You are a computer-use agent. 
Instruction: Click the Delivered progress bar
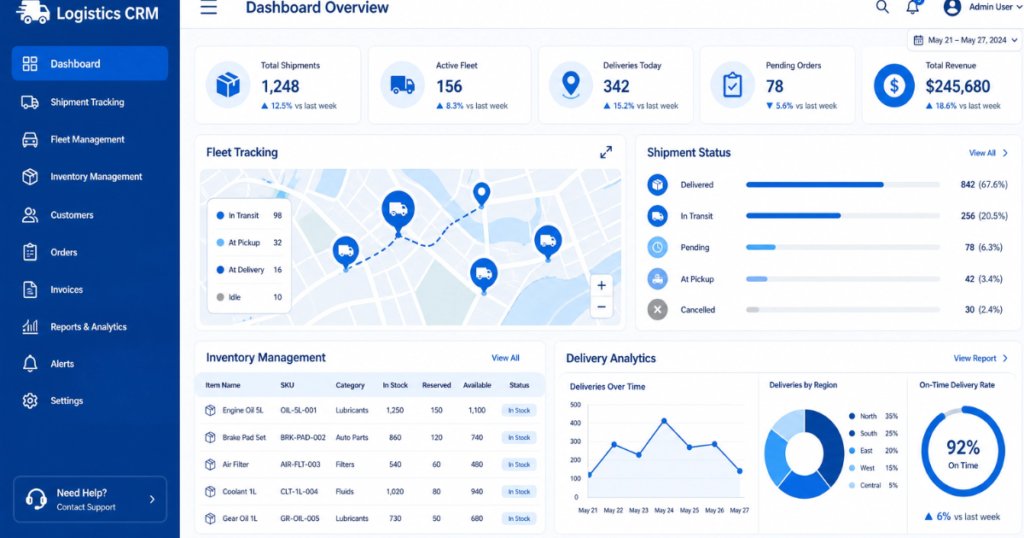pyautogui.click(x=842, y=185)
